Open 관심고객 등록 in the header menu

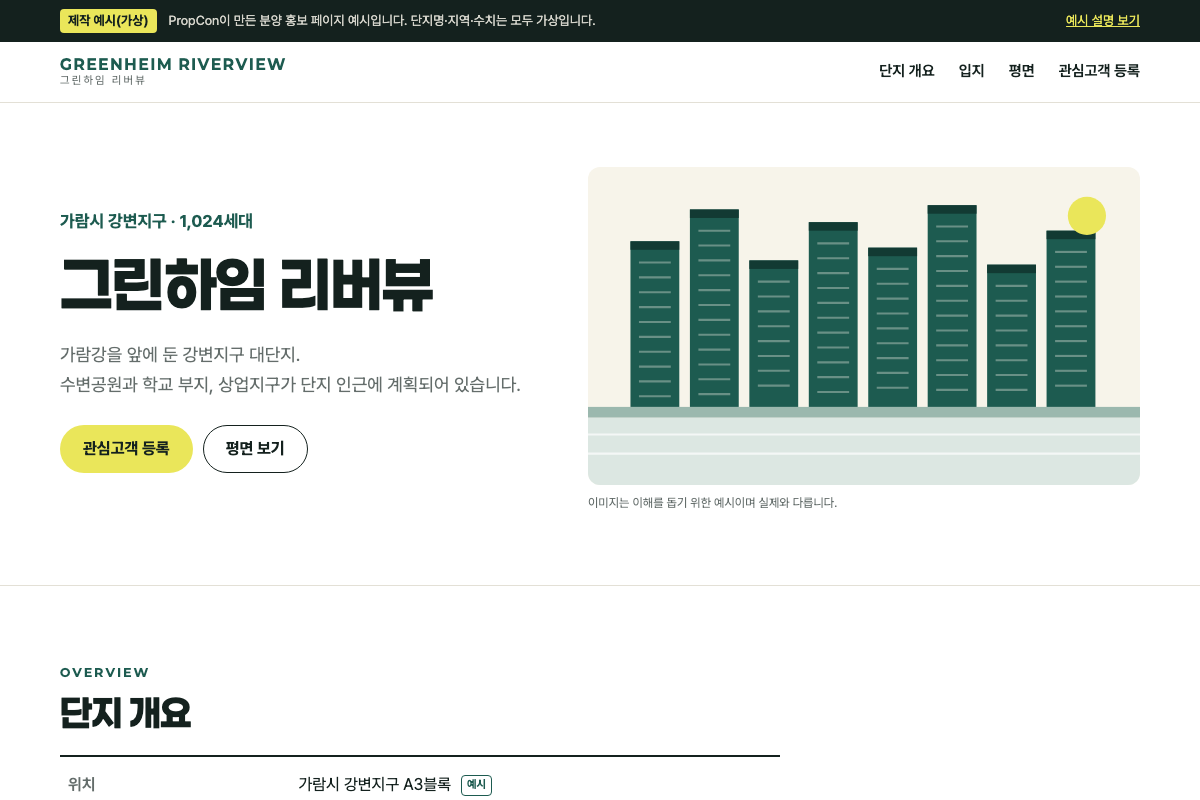coord(1099,70)
